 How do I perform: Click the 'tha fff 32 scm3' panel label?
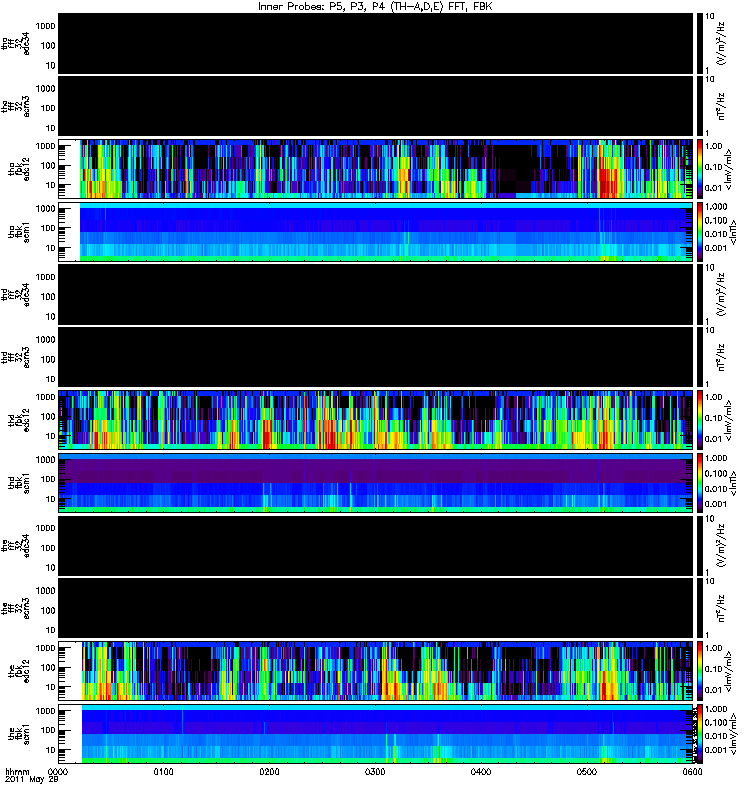(x=15, y=106)
